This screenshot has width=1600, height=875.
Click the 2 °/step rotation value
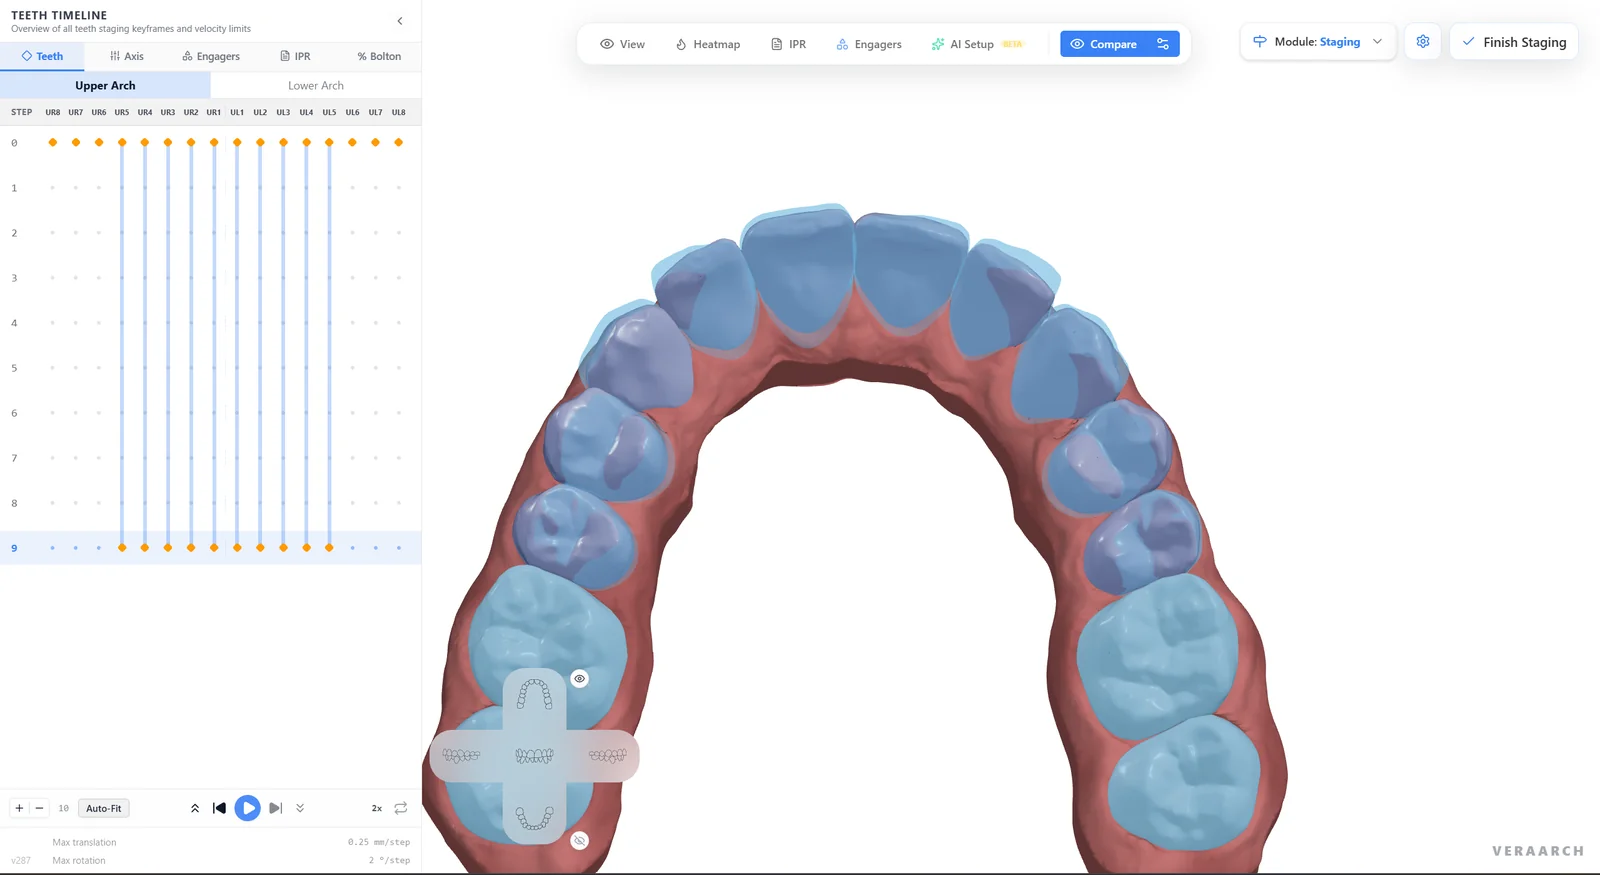pos(389,860)
